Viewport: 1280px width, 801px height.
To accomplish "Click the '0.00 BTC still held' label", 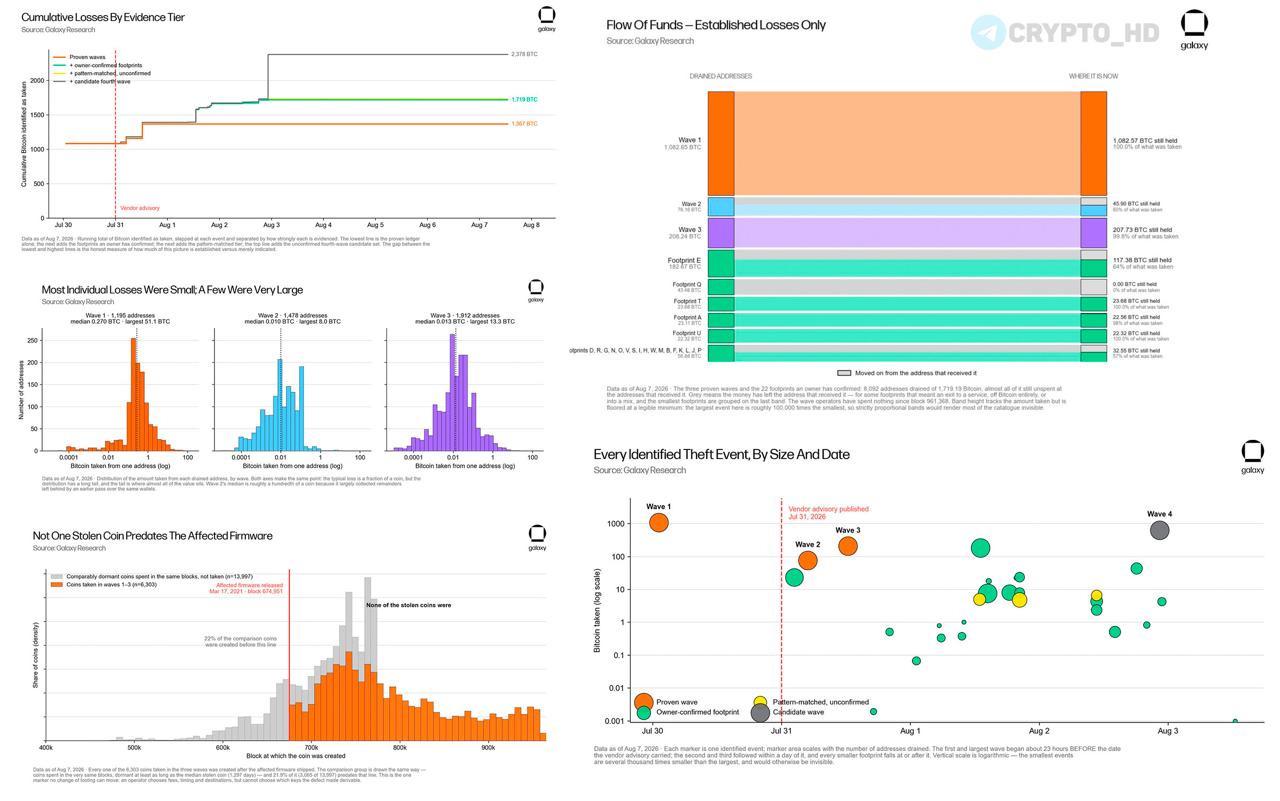I will [1136, 284].
